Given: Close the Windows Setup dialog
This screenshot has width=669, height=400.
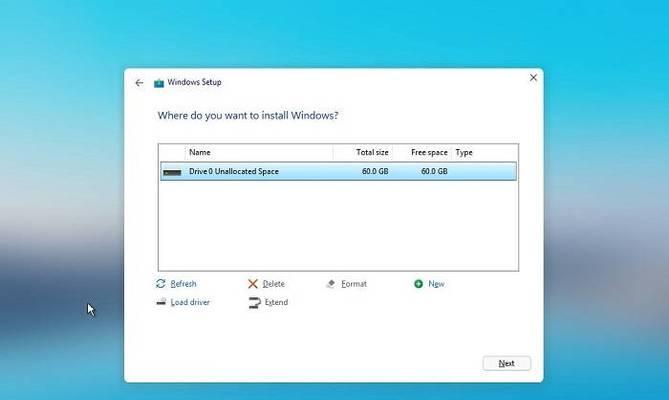Looking at the screenshot, I should tap(533, 78).
